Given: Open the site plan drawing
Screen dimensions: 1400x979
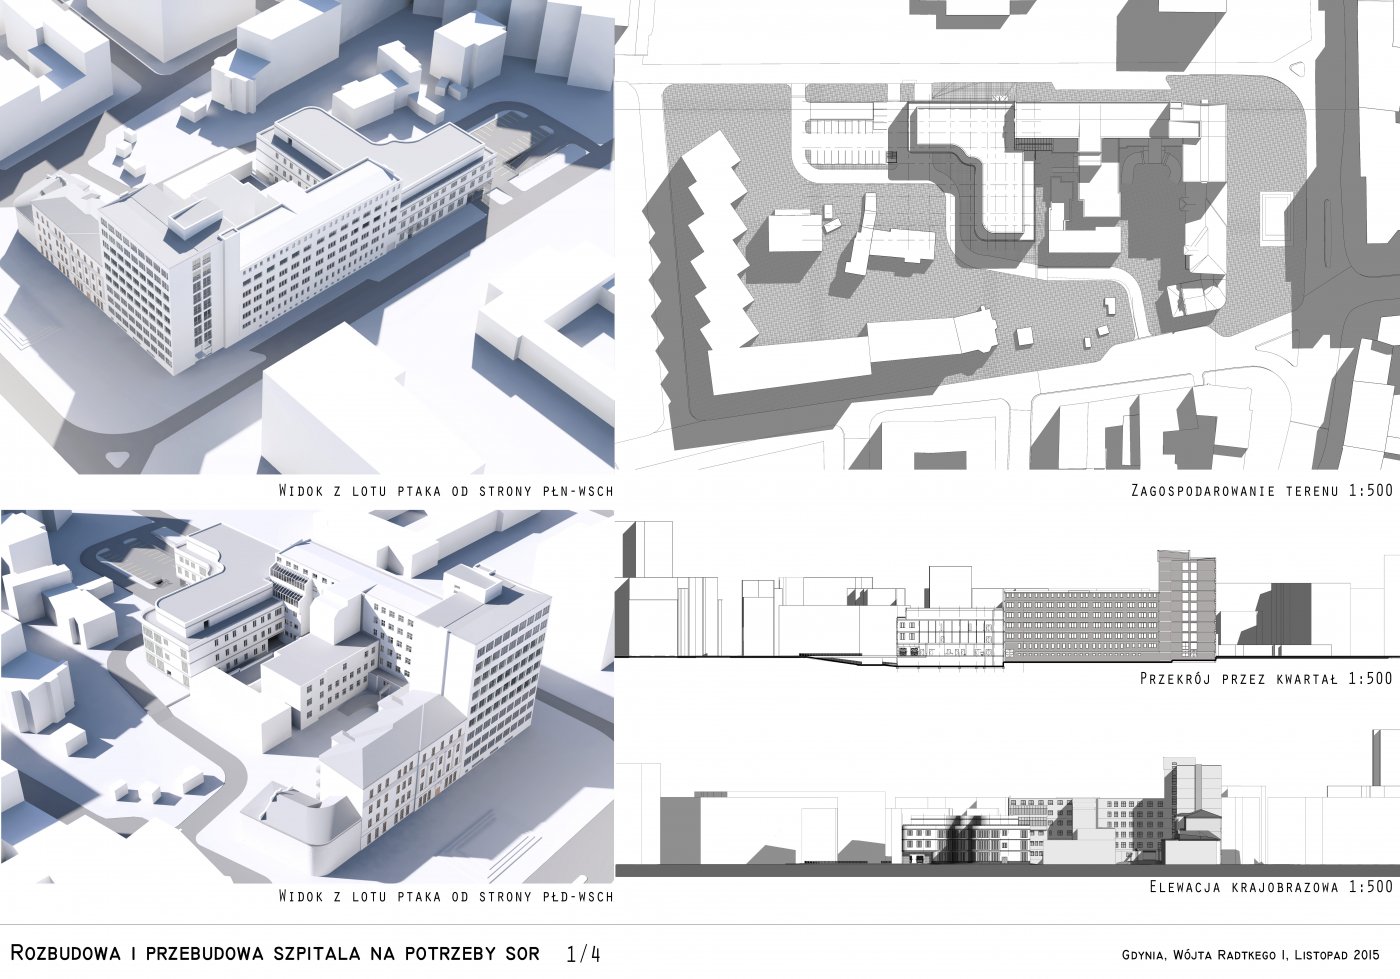Looking at the screenshot, I should coord(1007,235).
